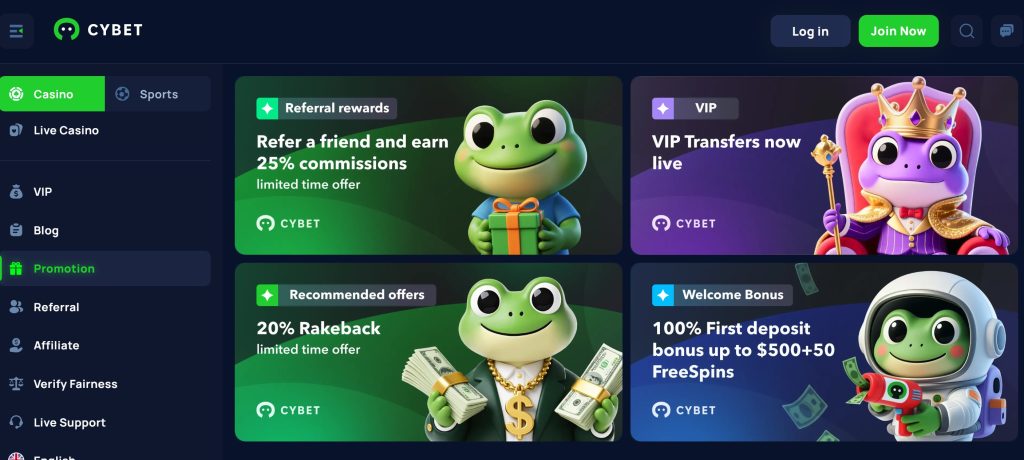The width and height of the screenshot is (1024, 460).
Task: Open the Welcome Bonus deposit banner
Action: (x=824, y=352)
